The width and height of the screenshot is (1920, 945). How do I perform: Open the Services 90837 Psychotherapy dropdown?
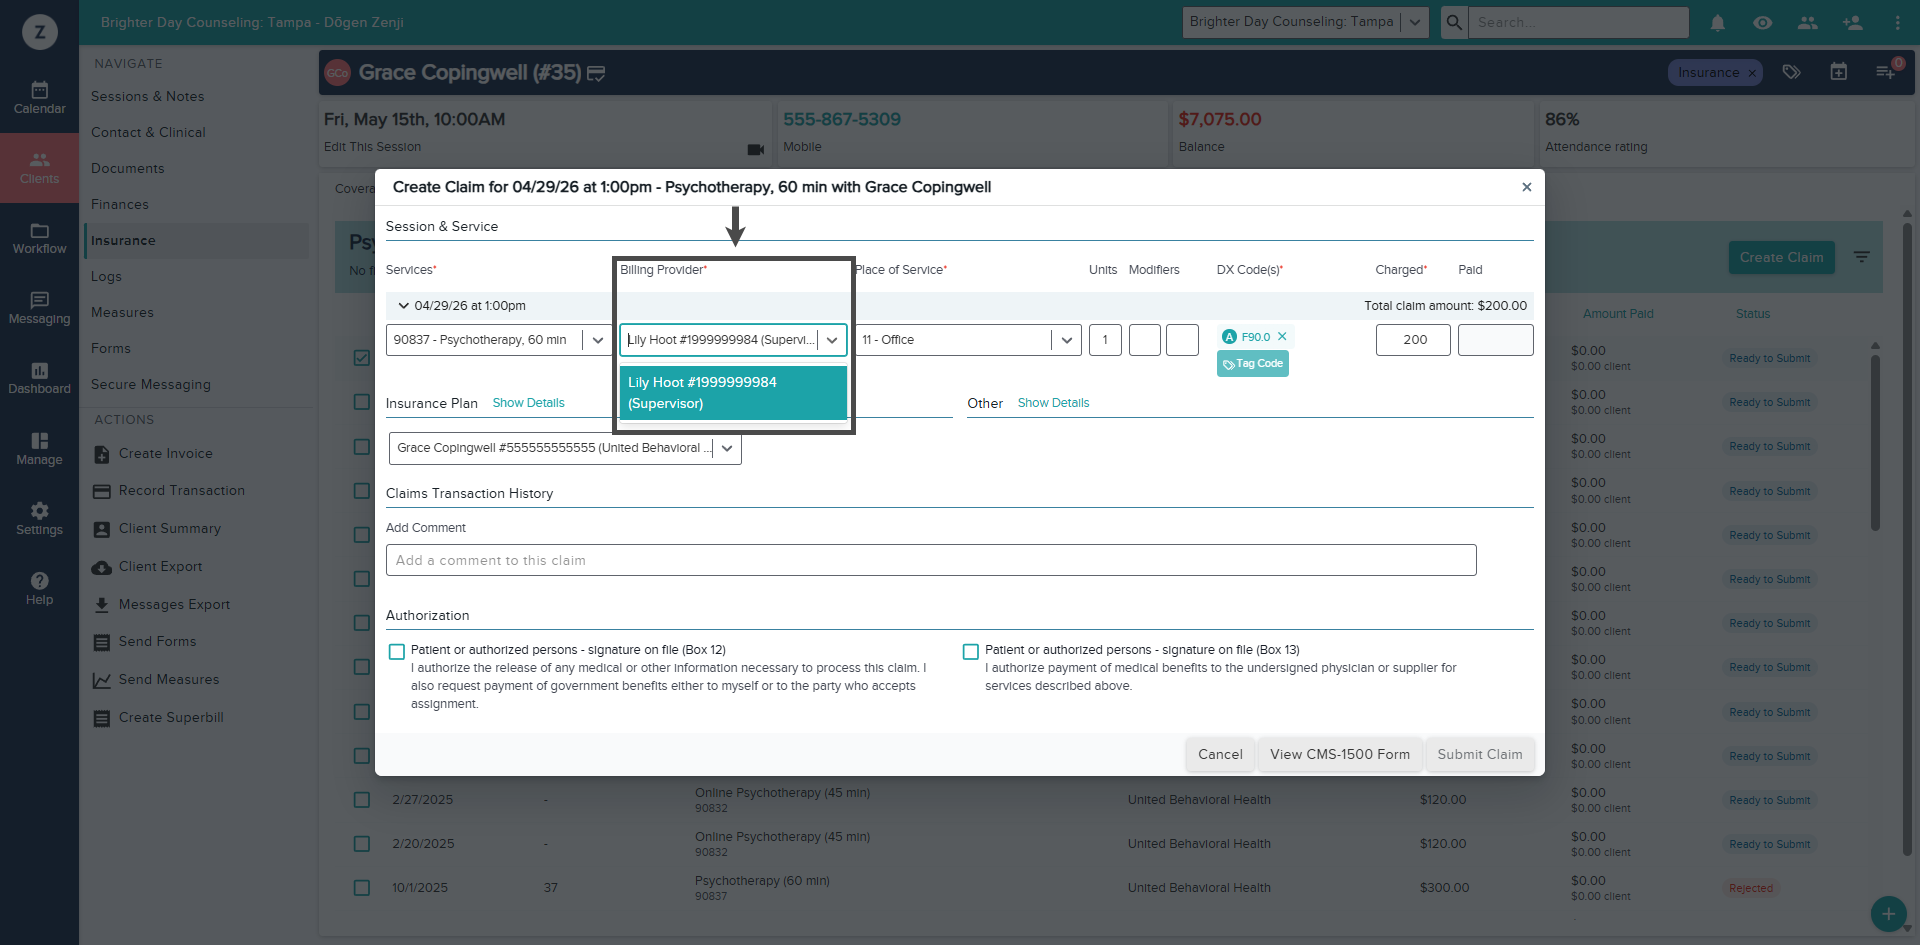point(499,340)
